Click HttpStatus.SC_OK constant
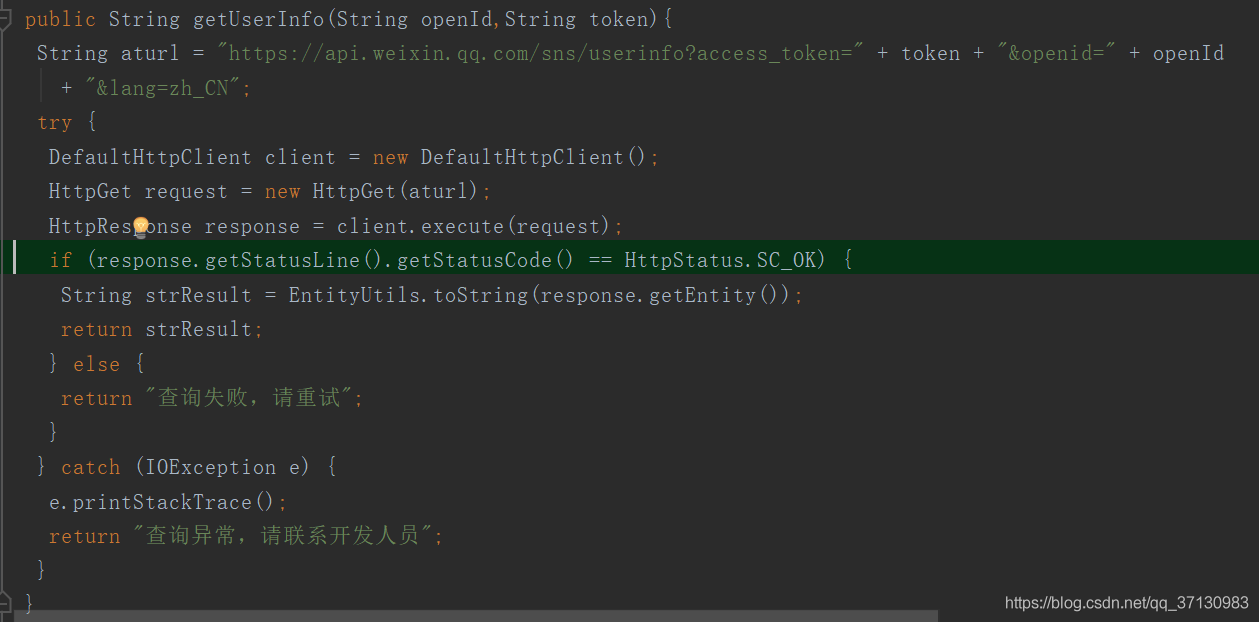 pyautogui.click(x=724, y=260)
